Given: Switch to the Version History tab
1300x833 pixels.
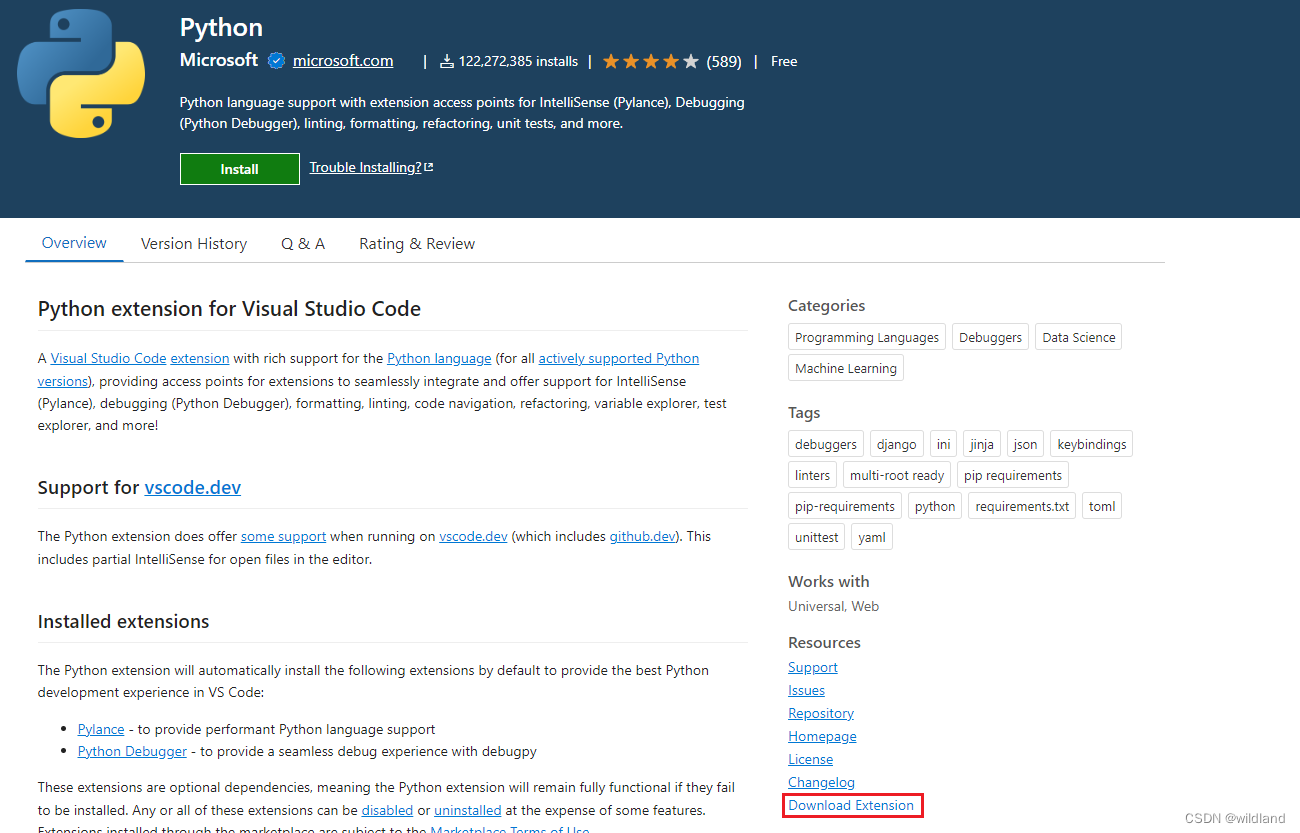Looking at the screenshot, I should click(194, 244).
